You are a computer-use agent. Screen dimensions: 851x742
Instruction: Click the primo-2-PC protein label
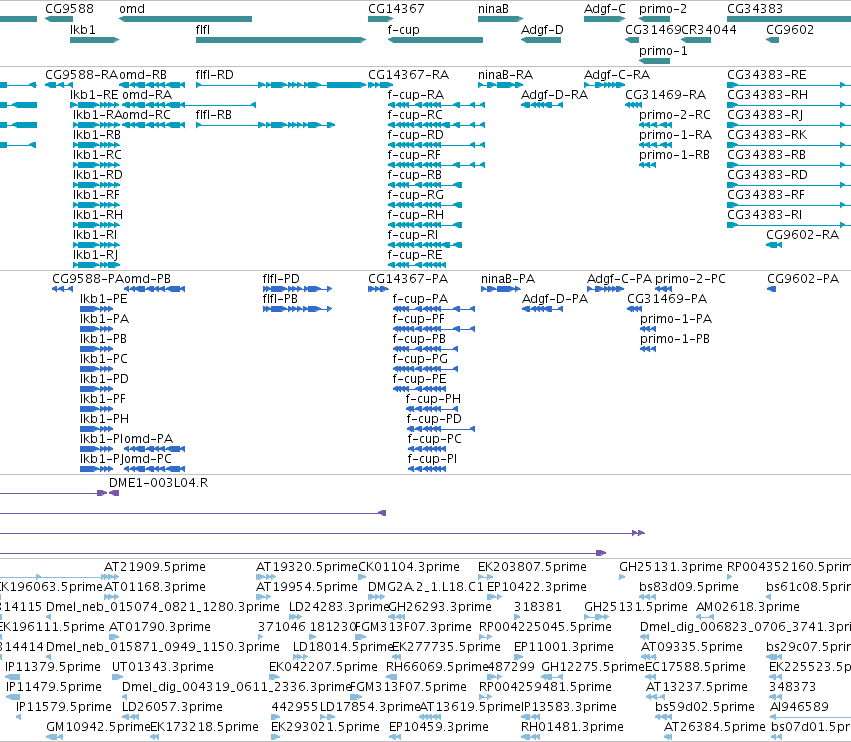(690, 279)
